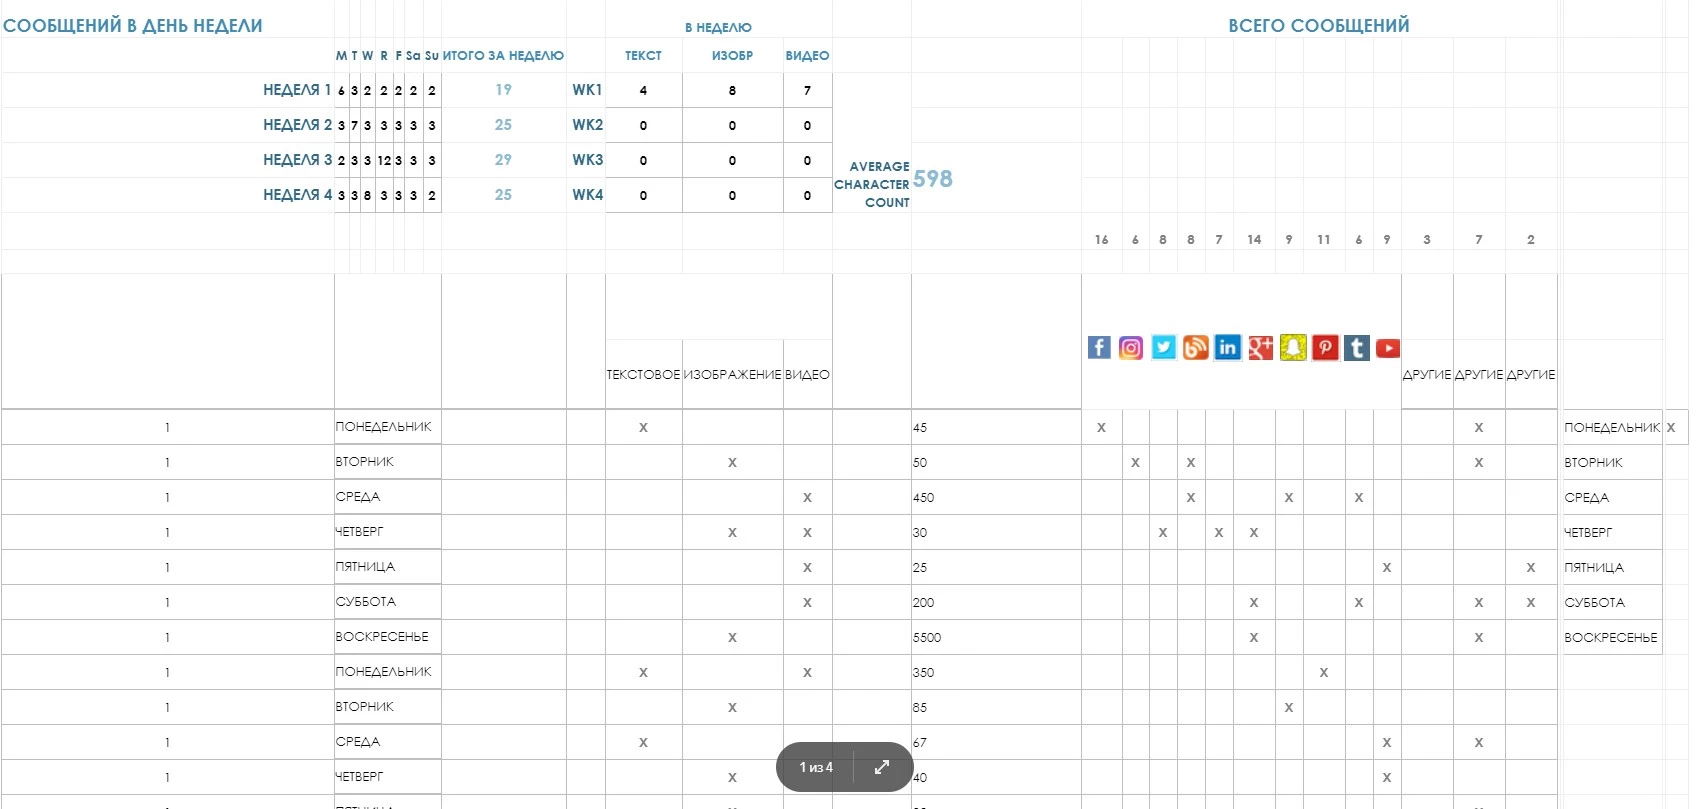Select the cell with character count 5500

[927, 638]
